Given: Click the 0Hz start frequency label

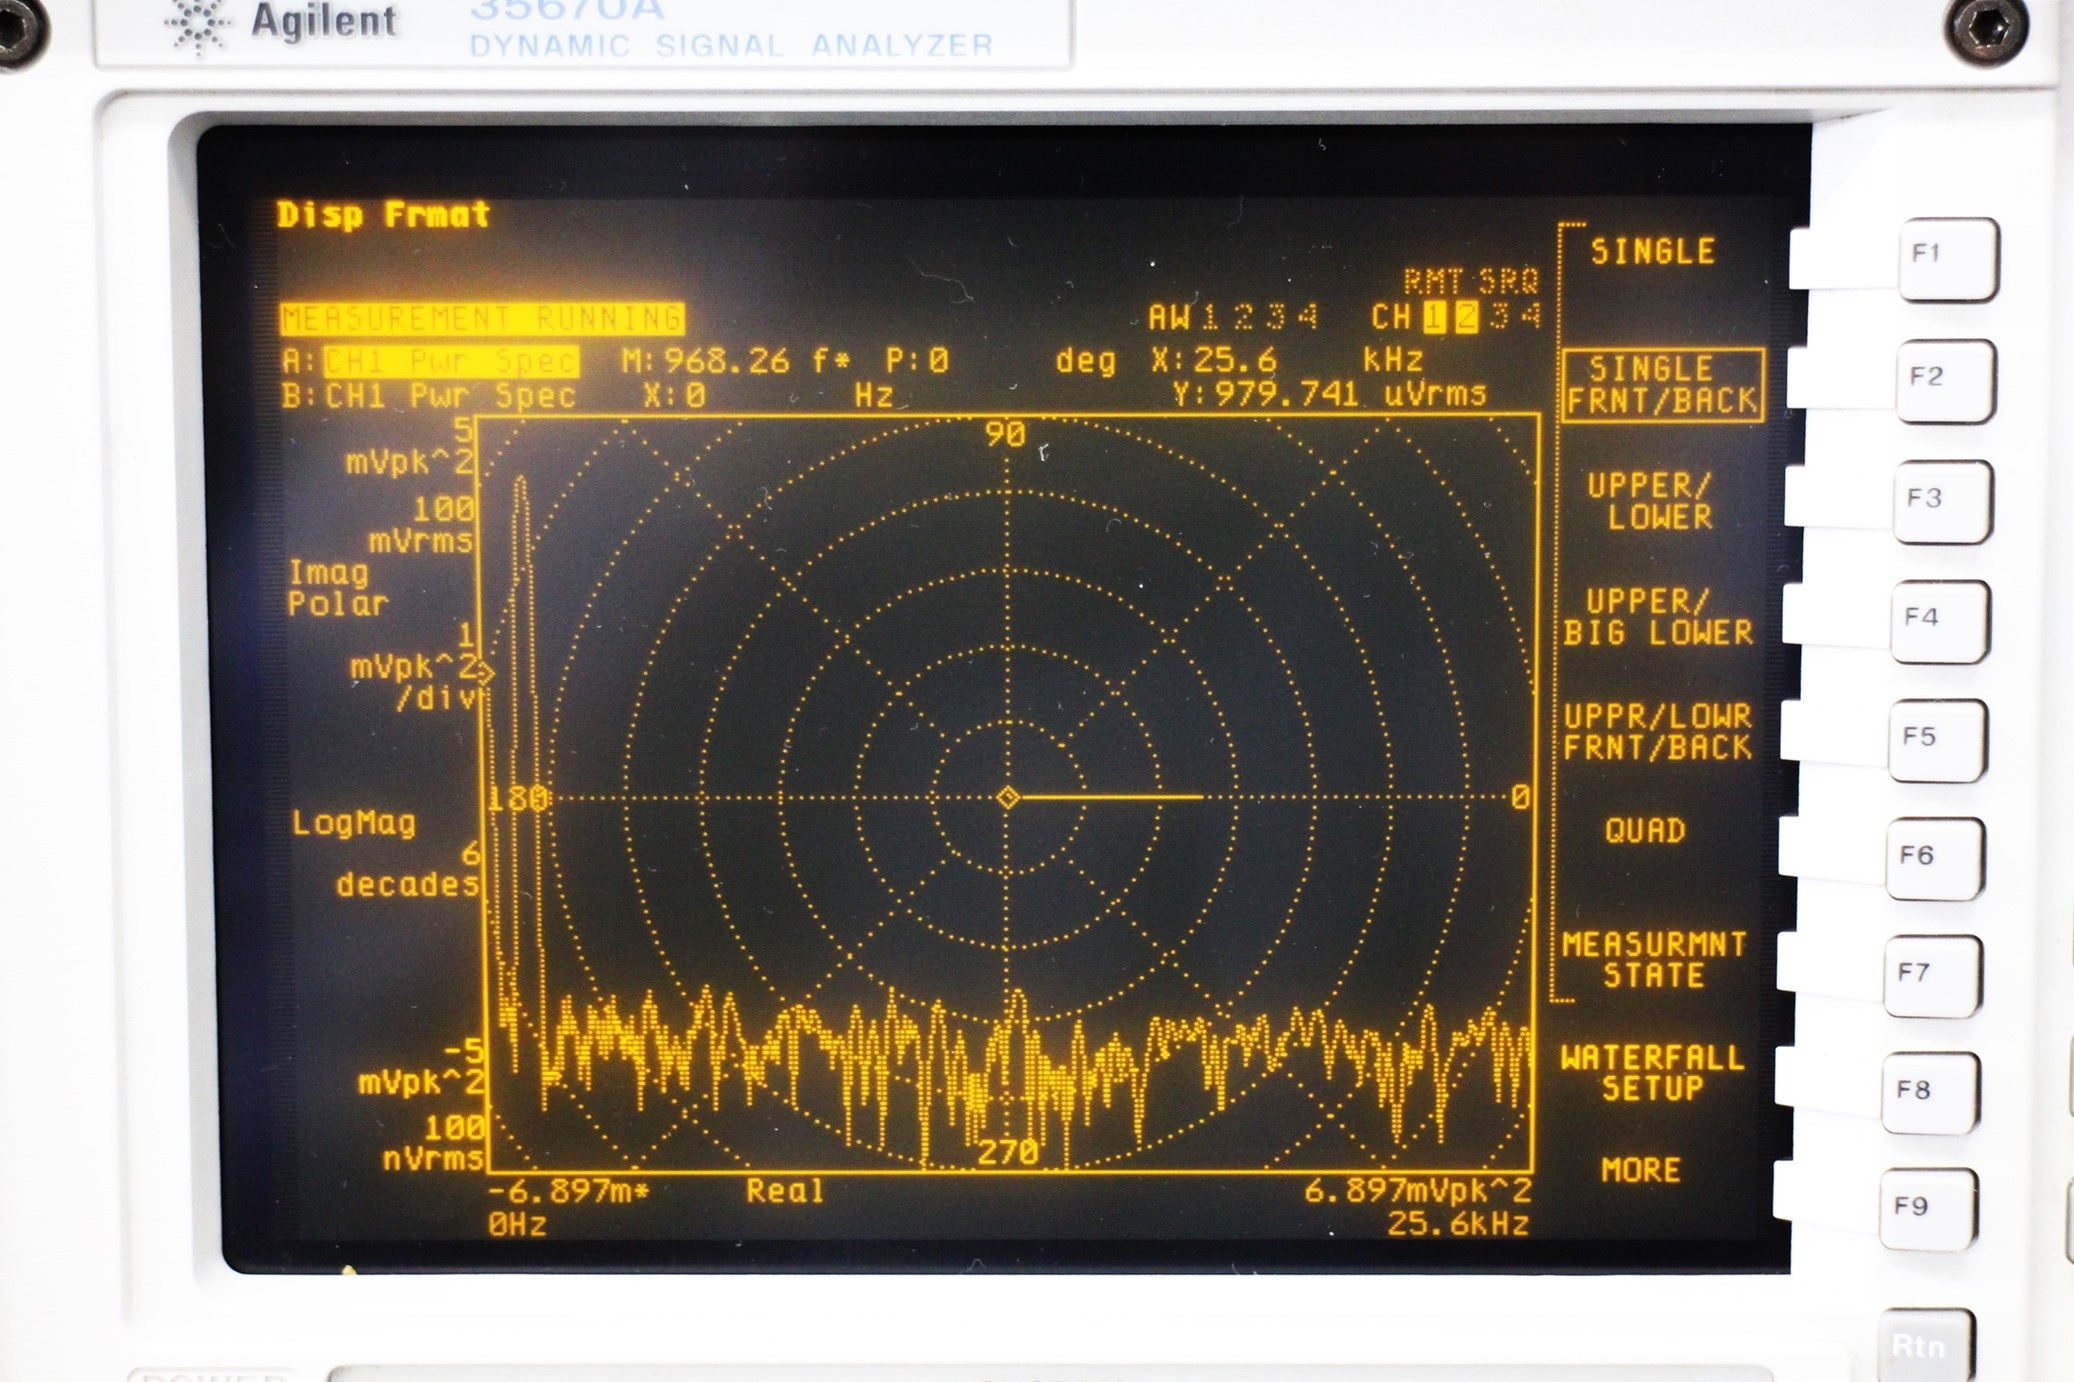Looking at the screenshot, I should coord(517,1225).
